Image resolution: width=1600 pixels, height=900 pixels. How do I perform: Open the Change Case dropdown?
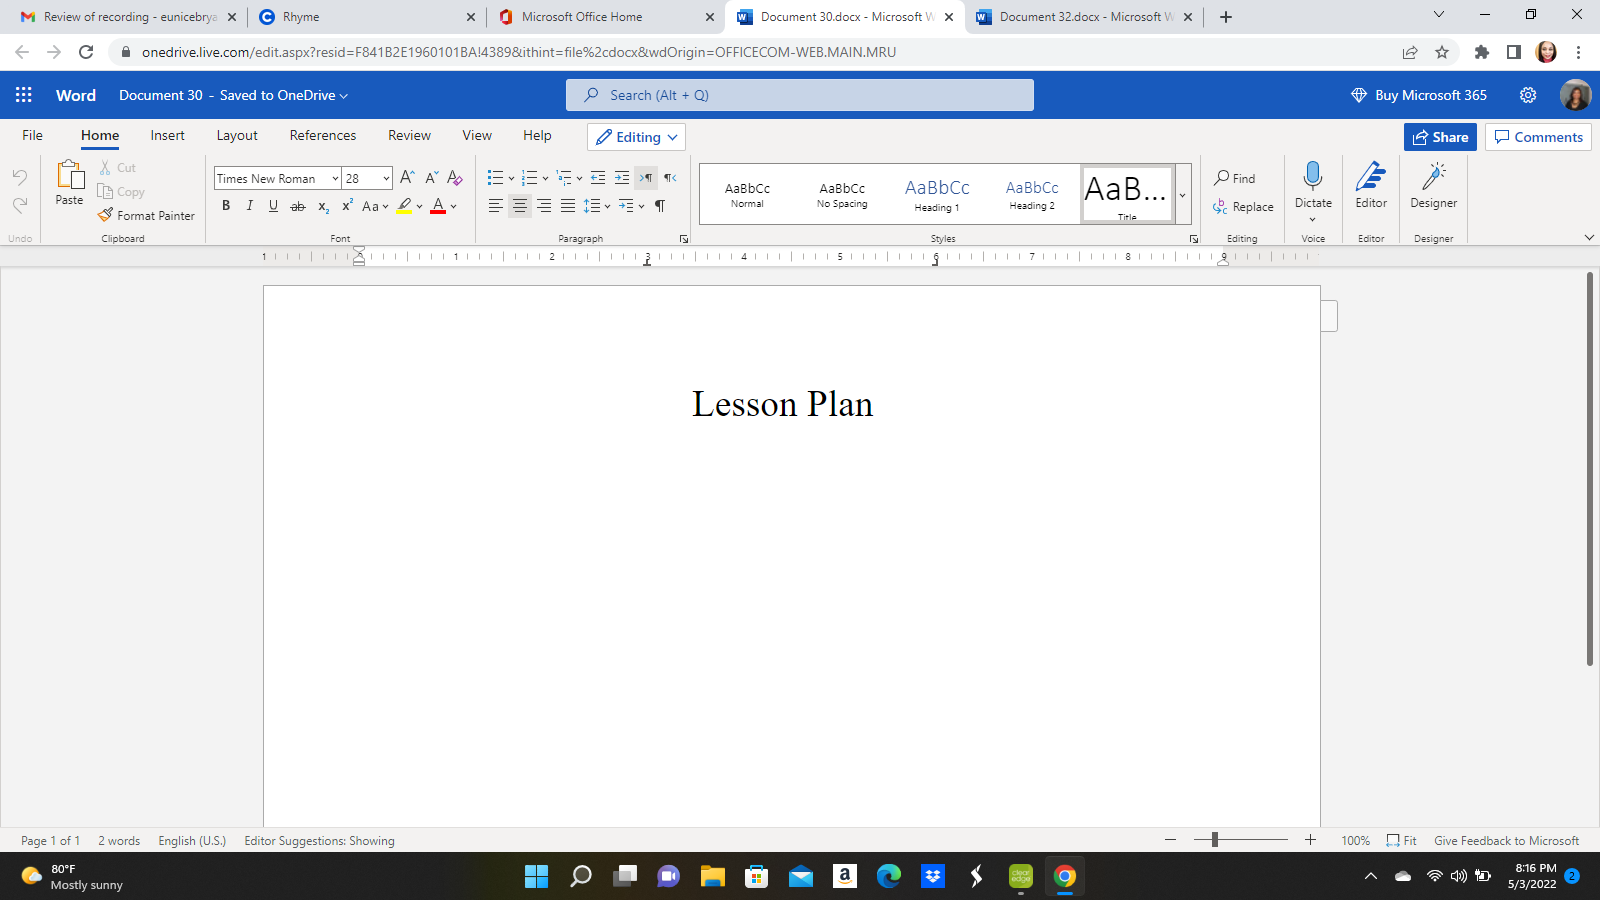(x=375, y=206)
